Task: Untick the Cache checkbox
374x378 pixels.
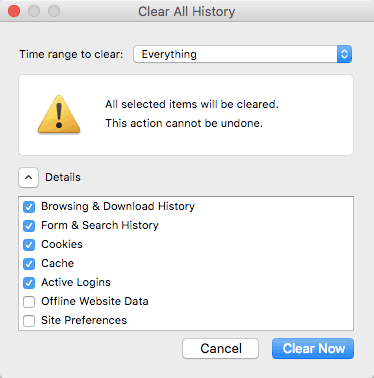Action: (x=29, y=264)
